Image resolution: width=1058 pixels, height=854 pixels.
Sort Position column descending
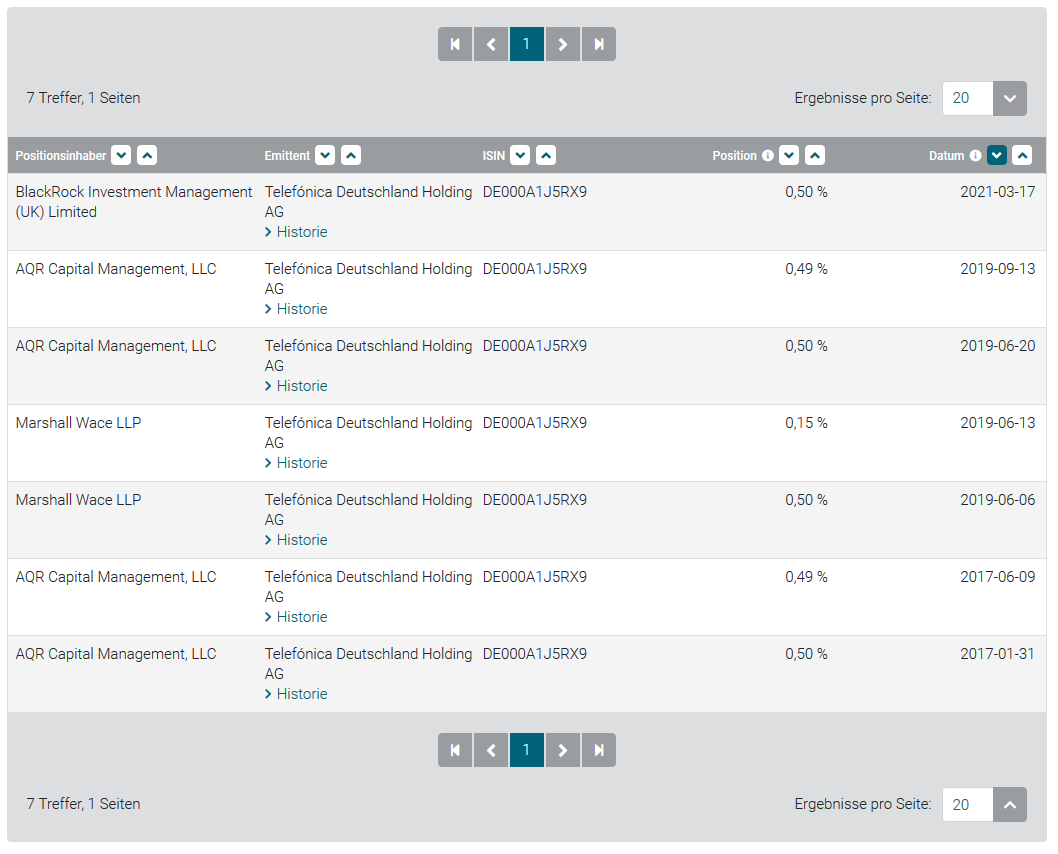click(x=789, y=156)
